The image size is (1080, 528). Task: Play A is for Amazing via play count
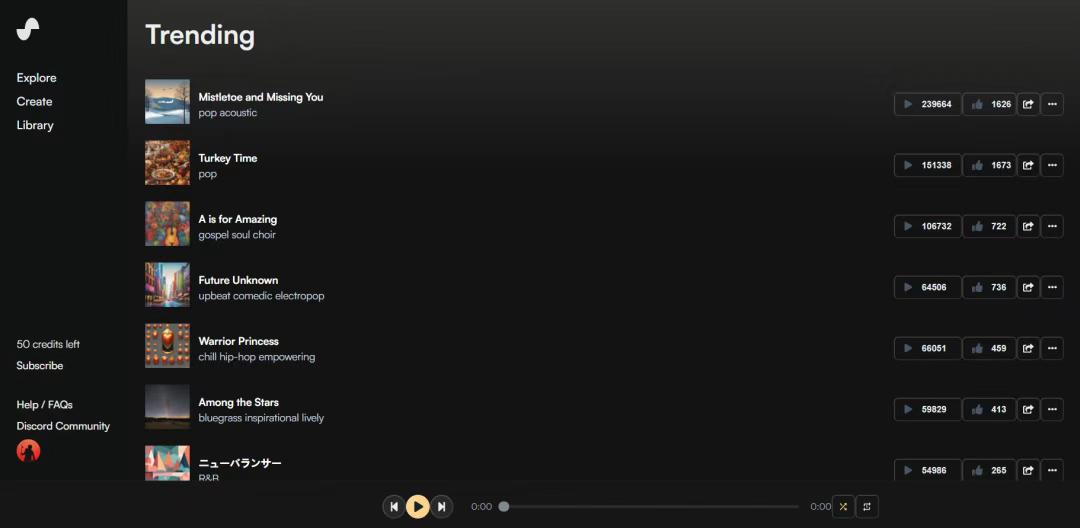[x=928, y=226]
